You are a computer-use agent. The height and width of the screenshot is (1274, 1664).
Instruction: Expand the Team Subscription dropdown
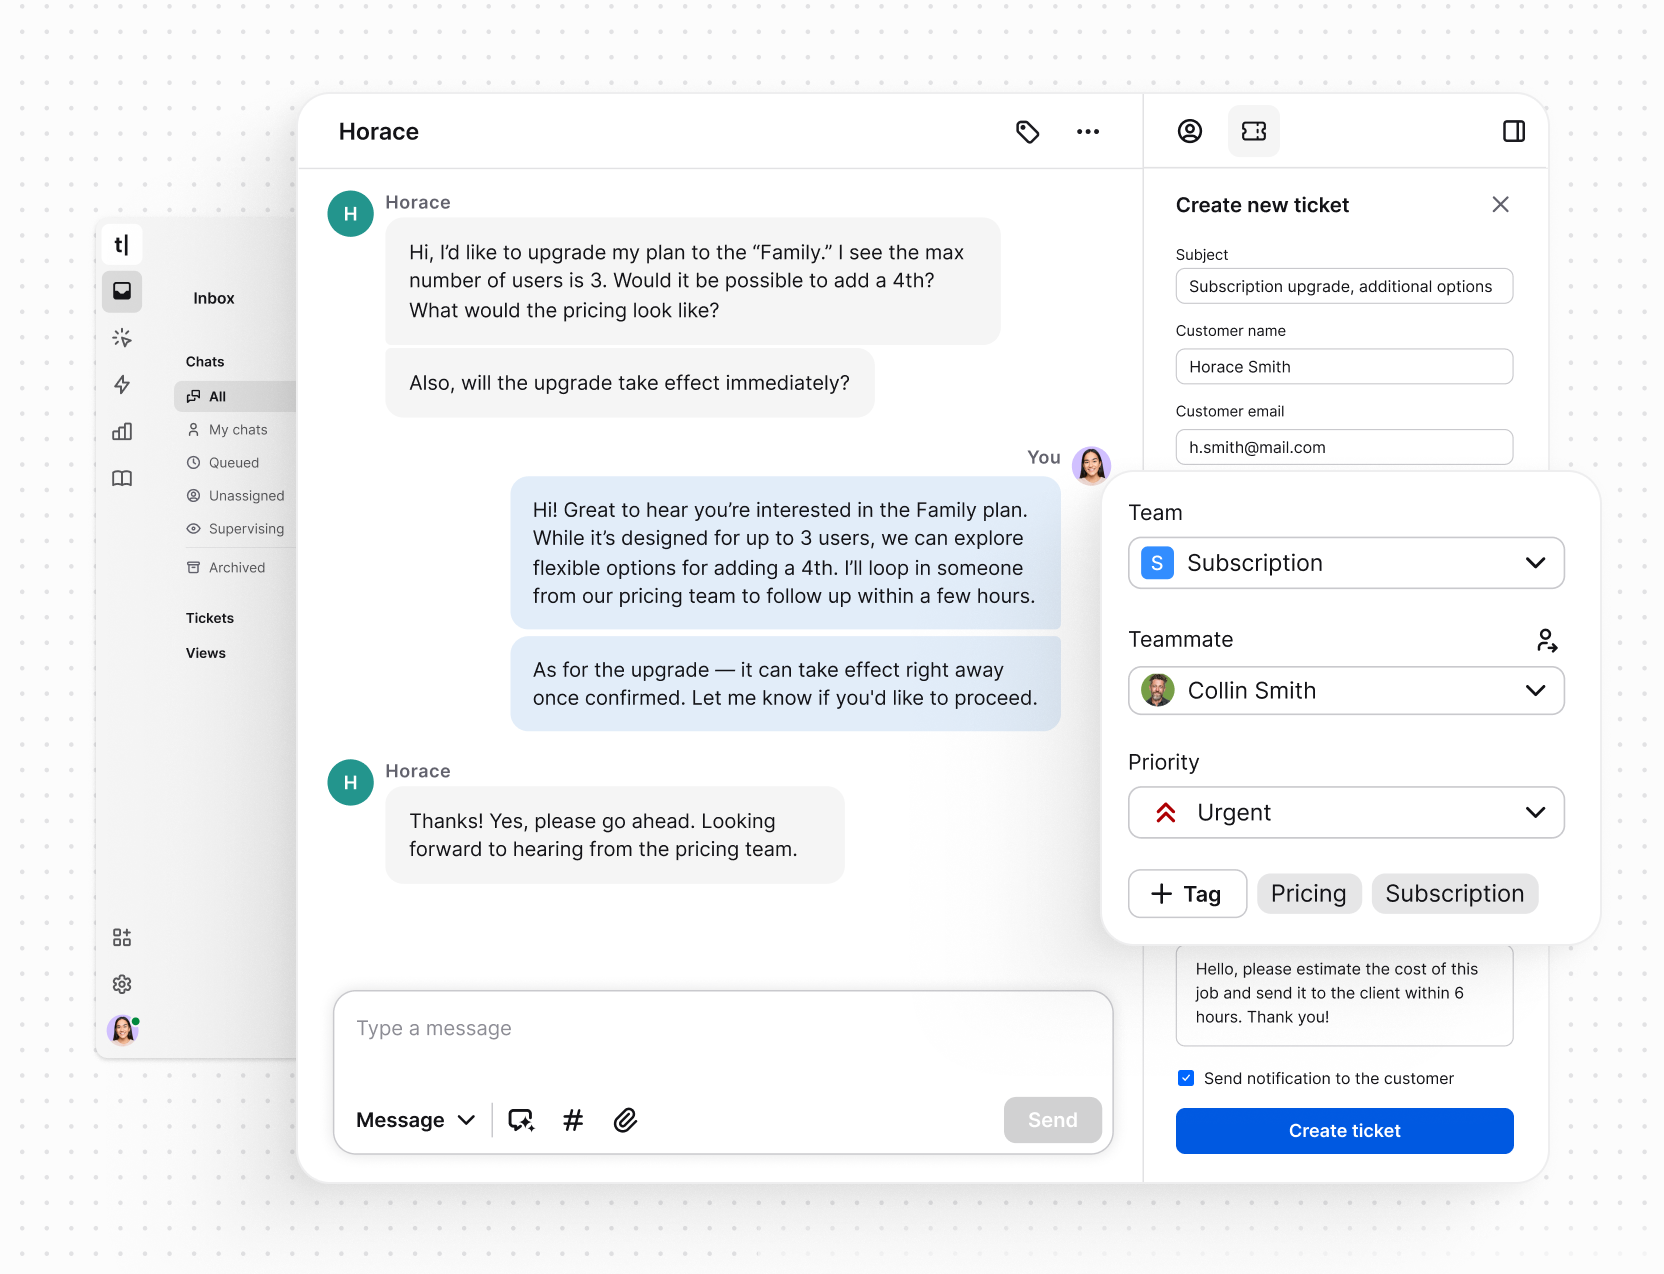1346,563
